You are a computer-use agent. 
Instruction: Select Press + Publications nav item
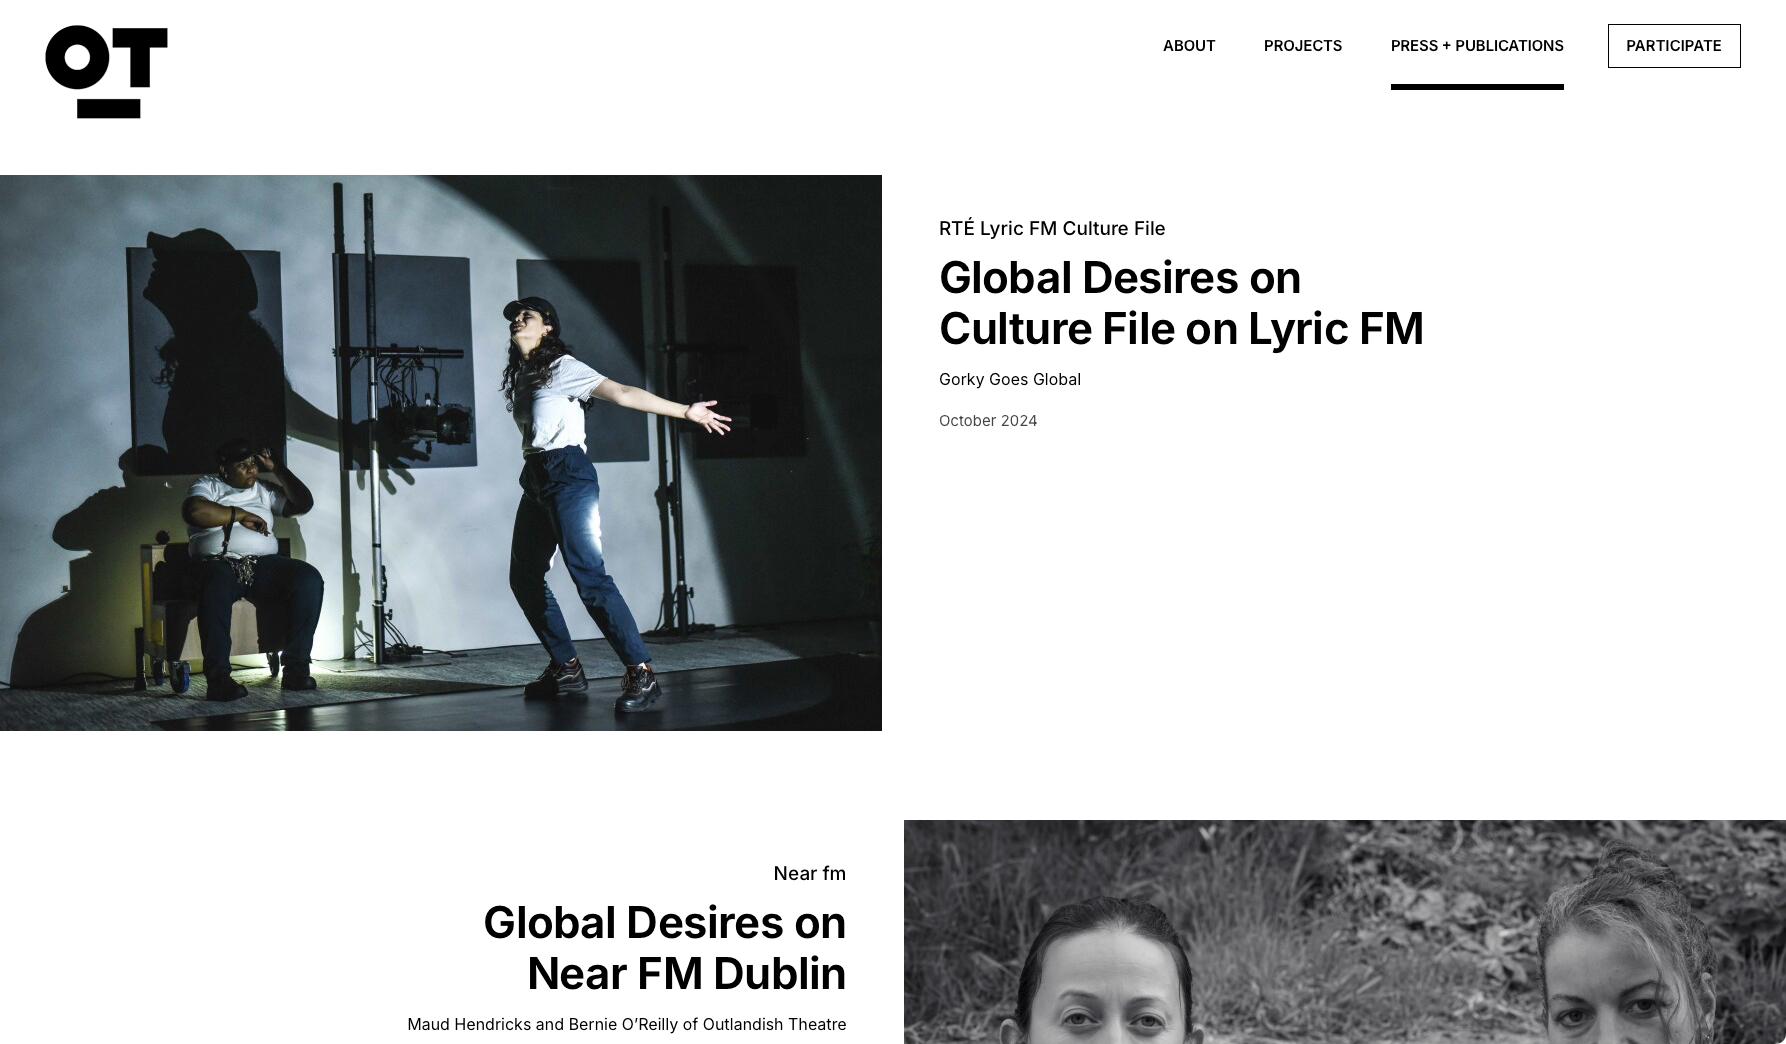pyautogui.click(x=1477, y=46)
